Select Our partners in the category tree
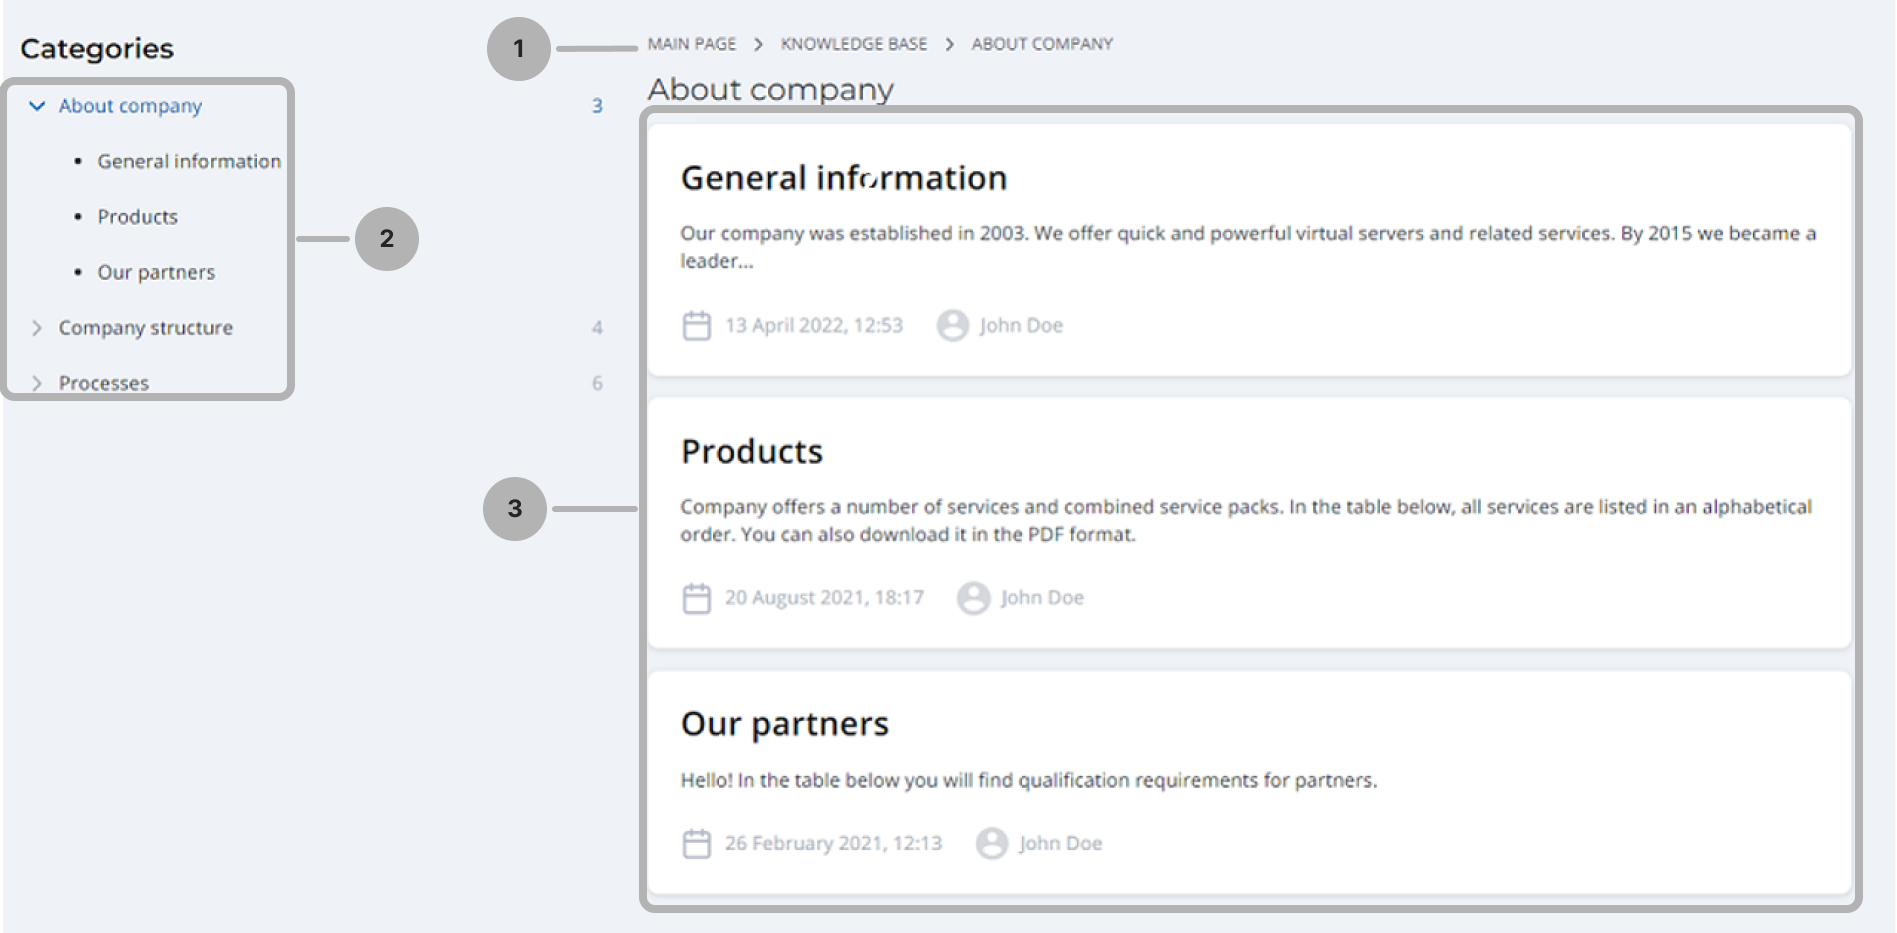 pos(156,273)
